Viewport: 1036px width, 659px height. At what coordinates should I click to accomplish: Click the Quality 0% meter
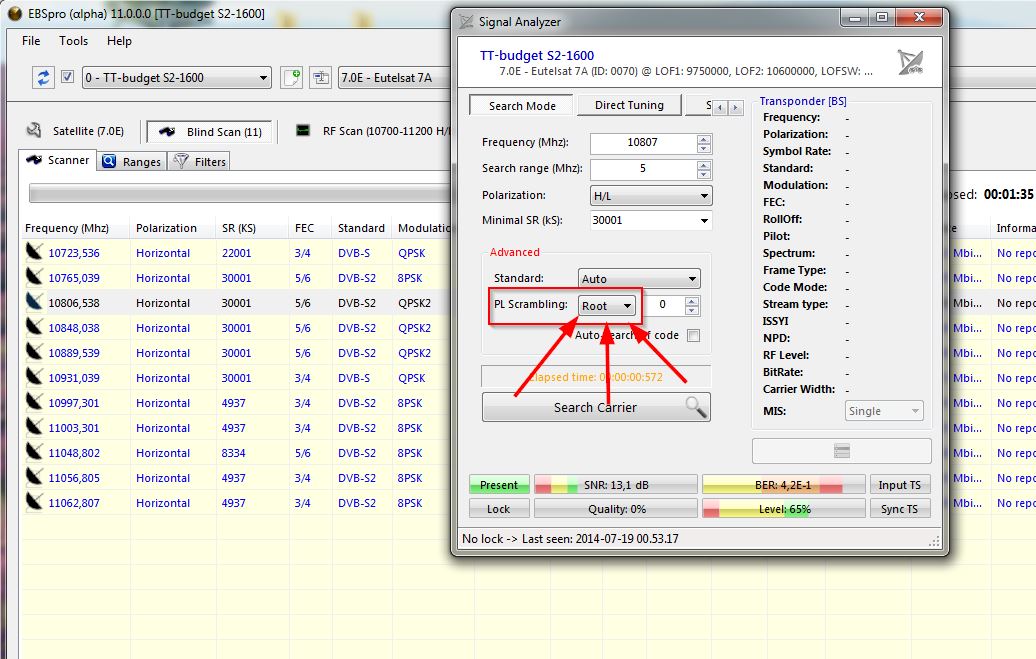pyautogui.click(x=616, y=509)
